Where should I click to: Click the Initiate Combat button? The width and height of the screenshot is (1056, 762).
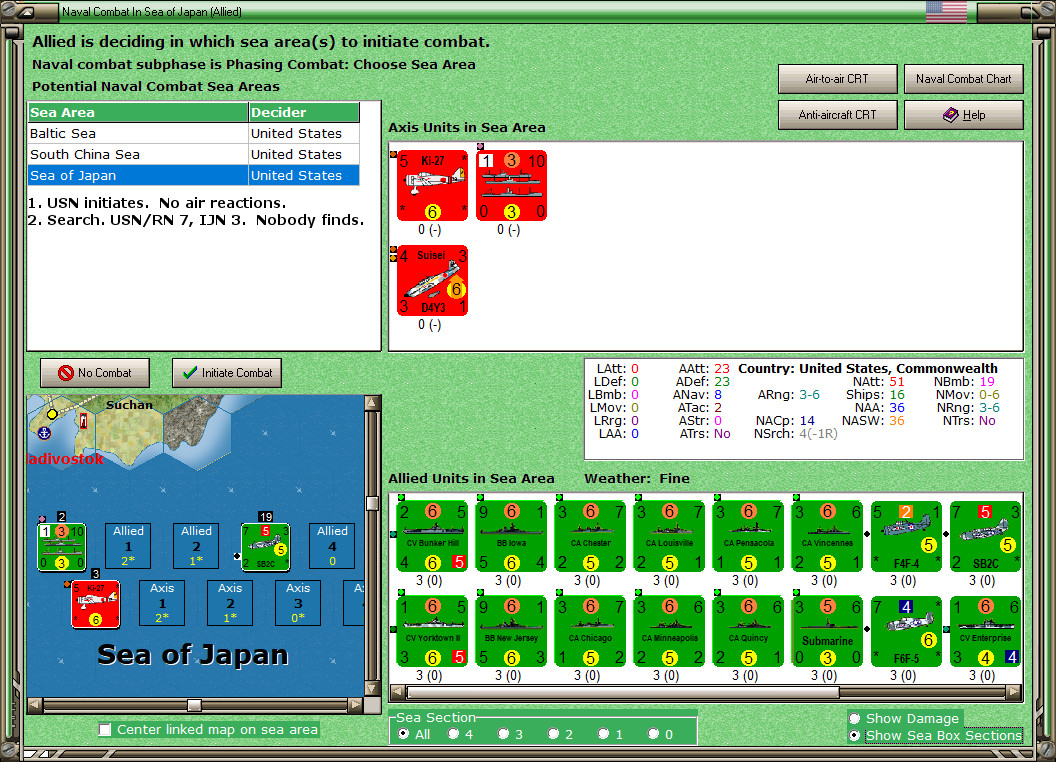[x=227, y=373]
